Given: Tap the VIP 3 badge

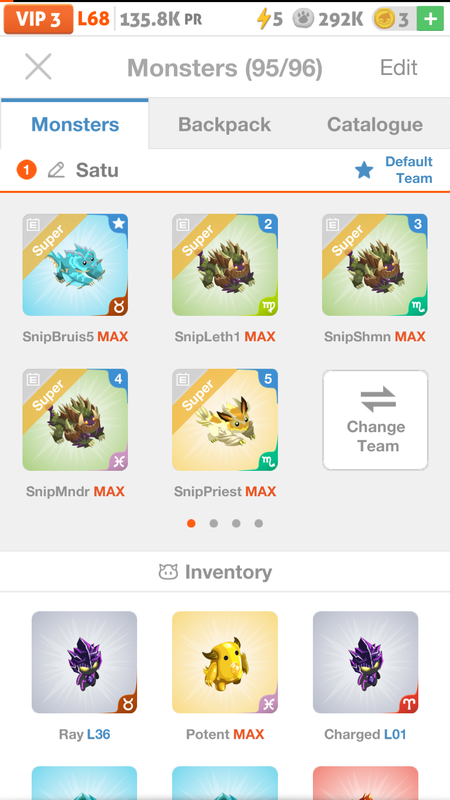Looking at the screenshot, I should (38, 19).
